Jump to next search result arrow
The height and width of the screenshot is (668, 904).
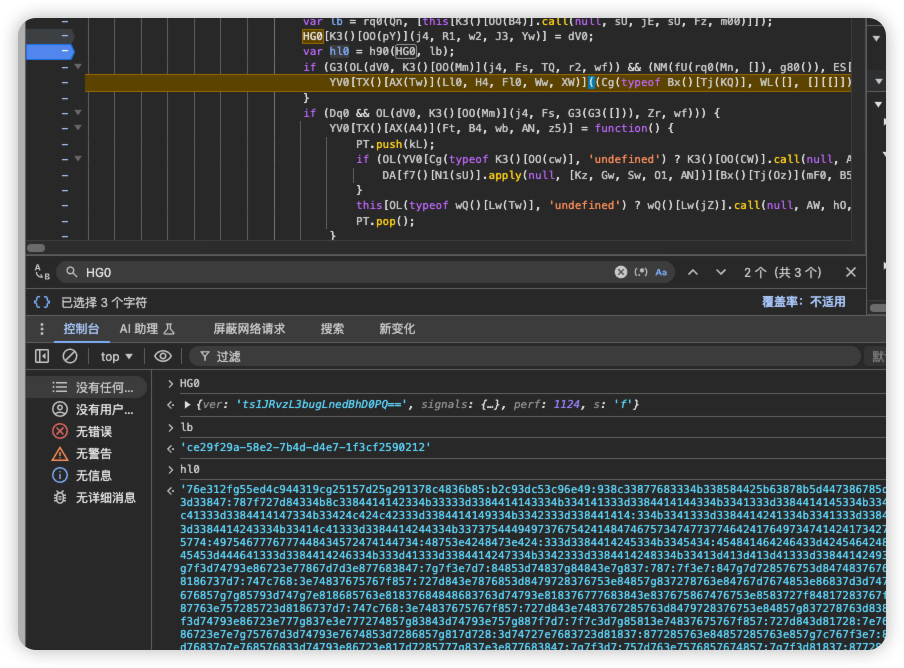pyautogui.click(x=720, y=272)
